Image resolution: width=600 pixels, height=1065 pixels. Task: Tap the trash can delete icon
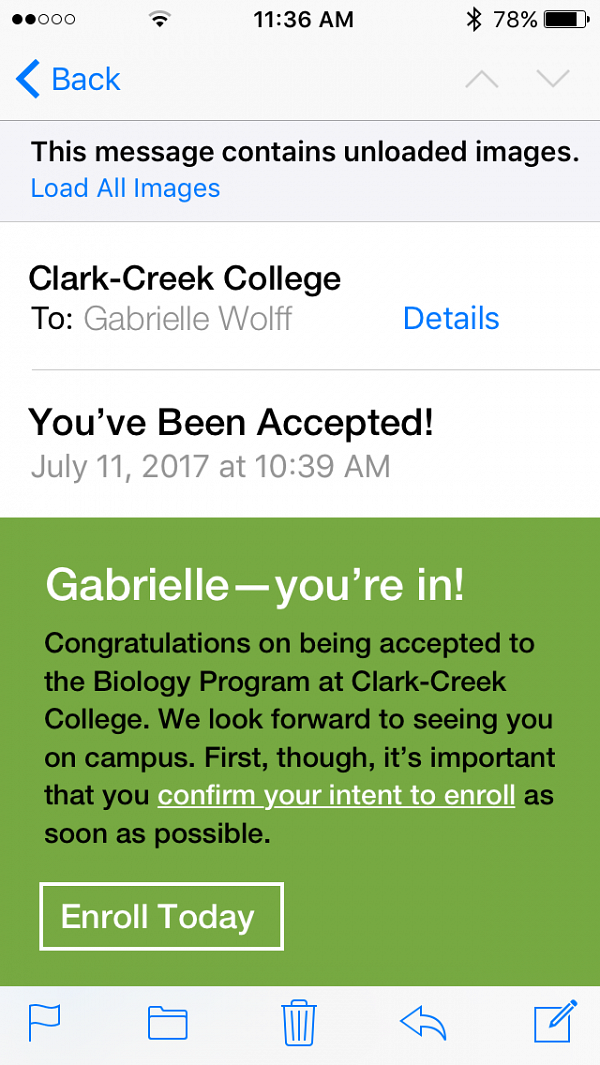[x=299, y=1021]
